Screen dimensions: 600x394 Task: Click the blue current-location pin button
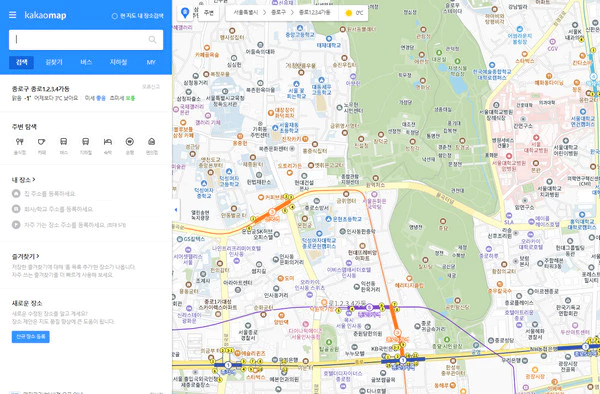click(x=185, y=13)
